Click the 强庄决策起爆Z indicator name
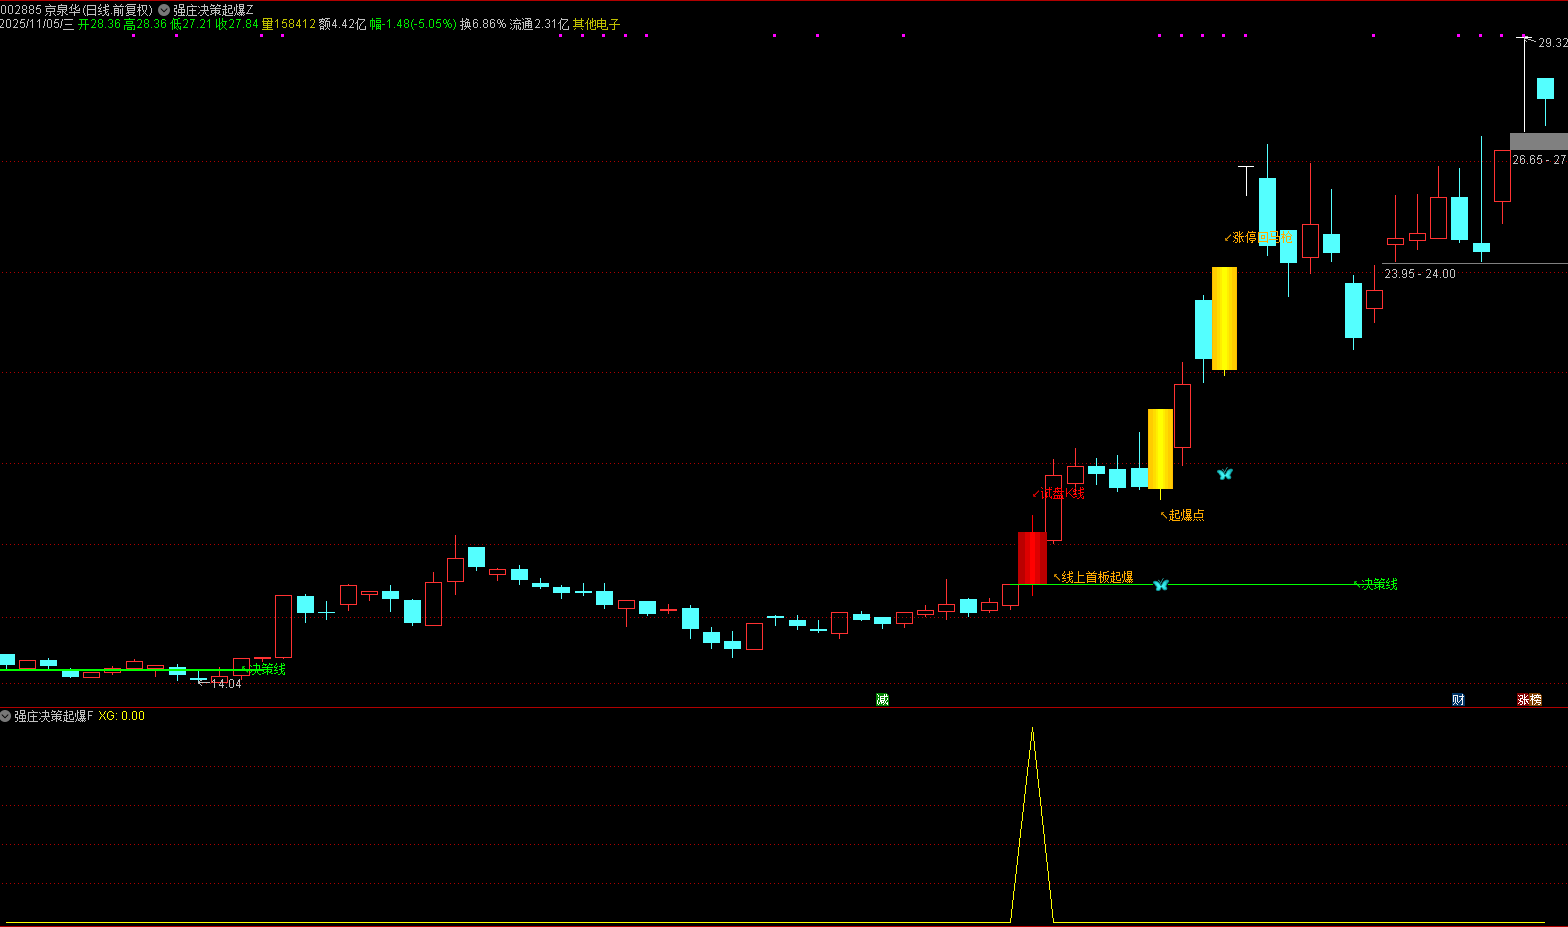Screen dimensions: 1568x927 point(213,10)
